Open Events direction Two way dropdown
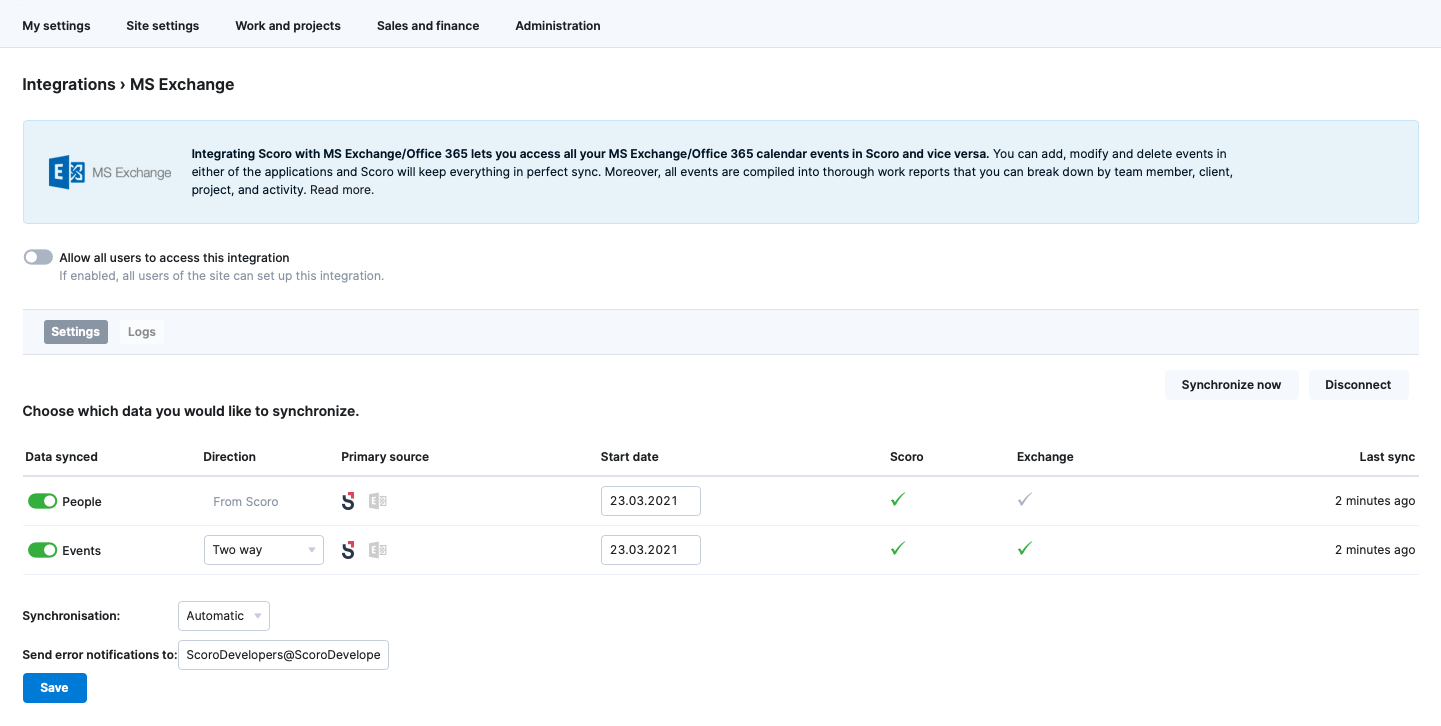1441x726 pixels. point(264,550)
